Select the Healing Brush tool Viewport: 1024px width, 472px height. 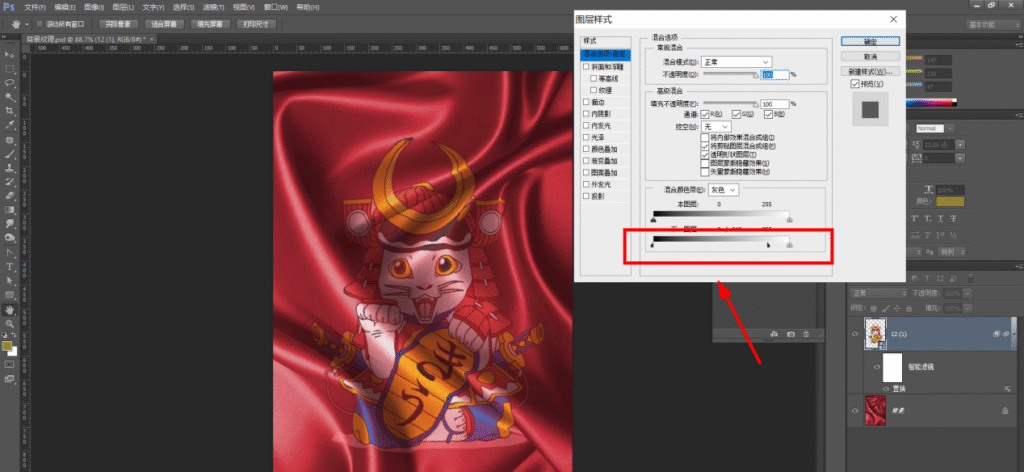(x=10, y=140)
